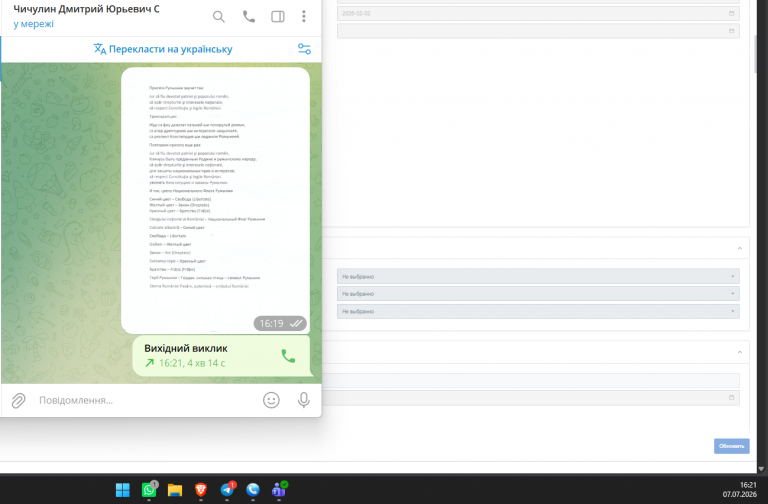Click scrollbar down arrow at bottom right

pos(761,469)
